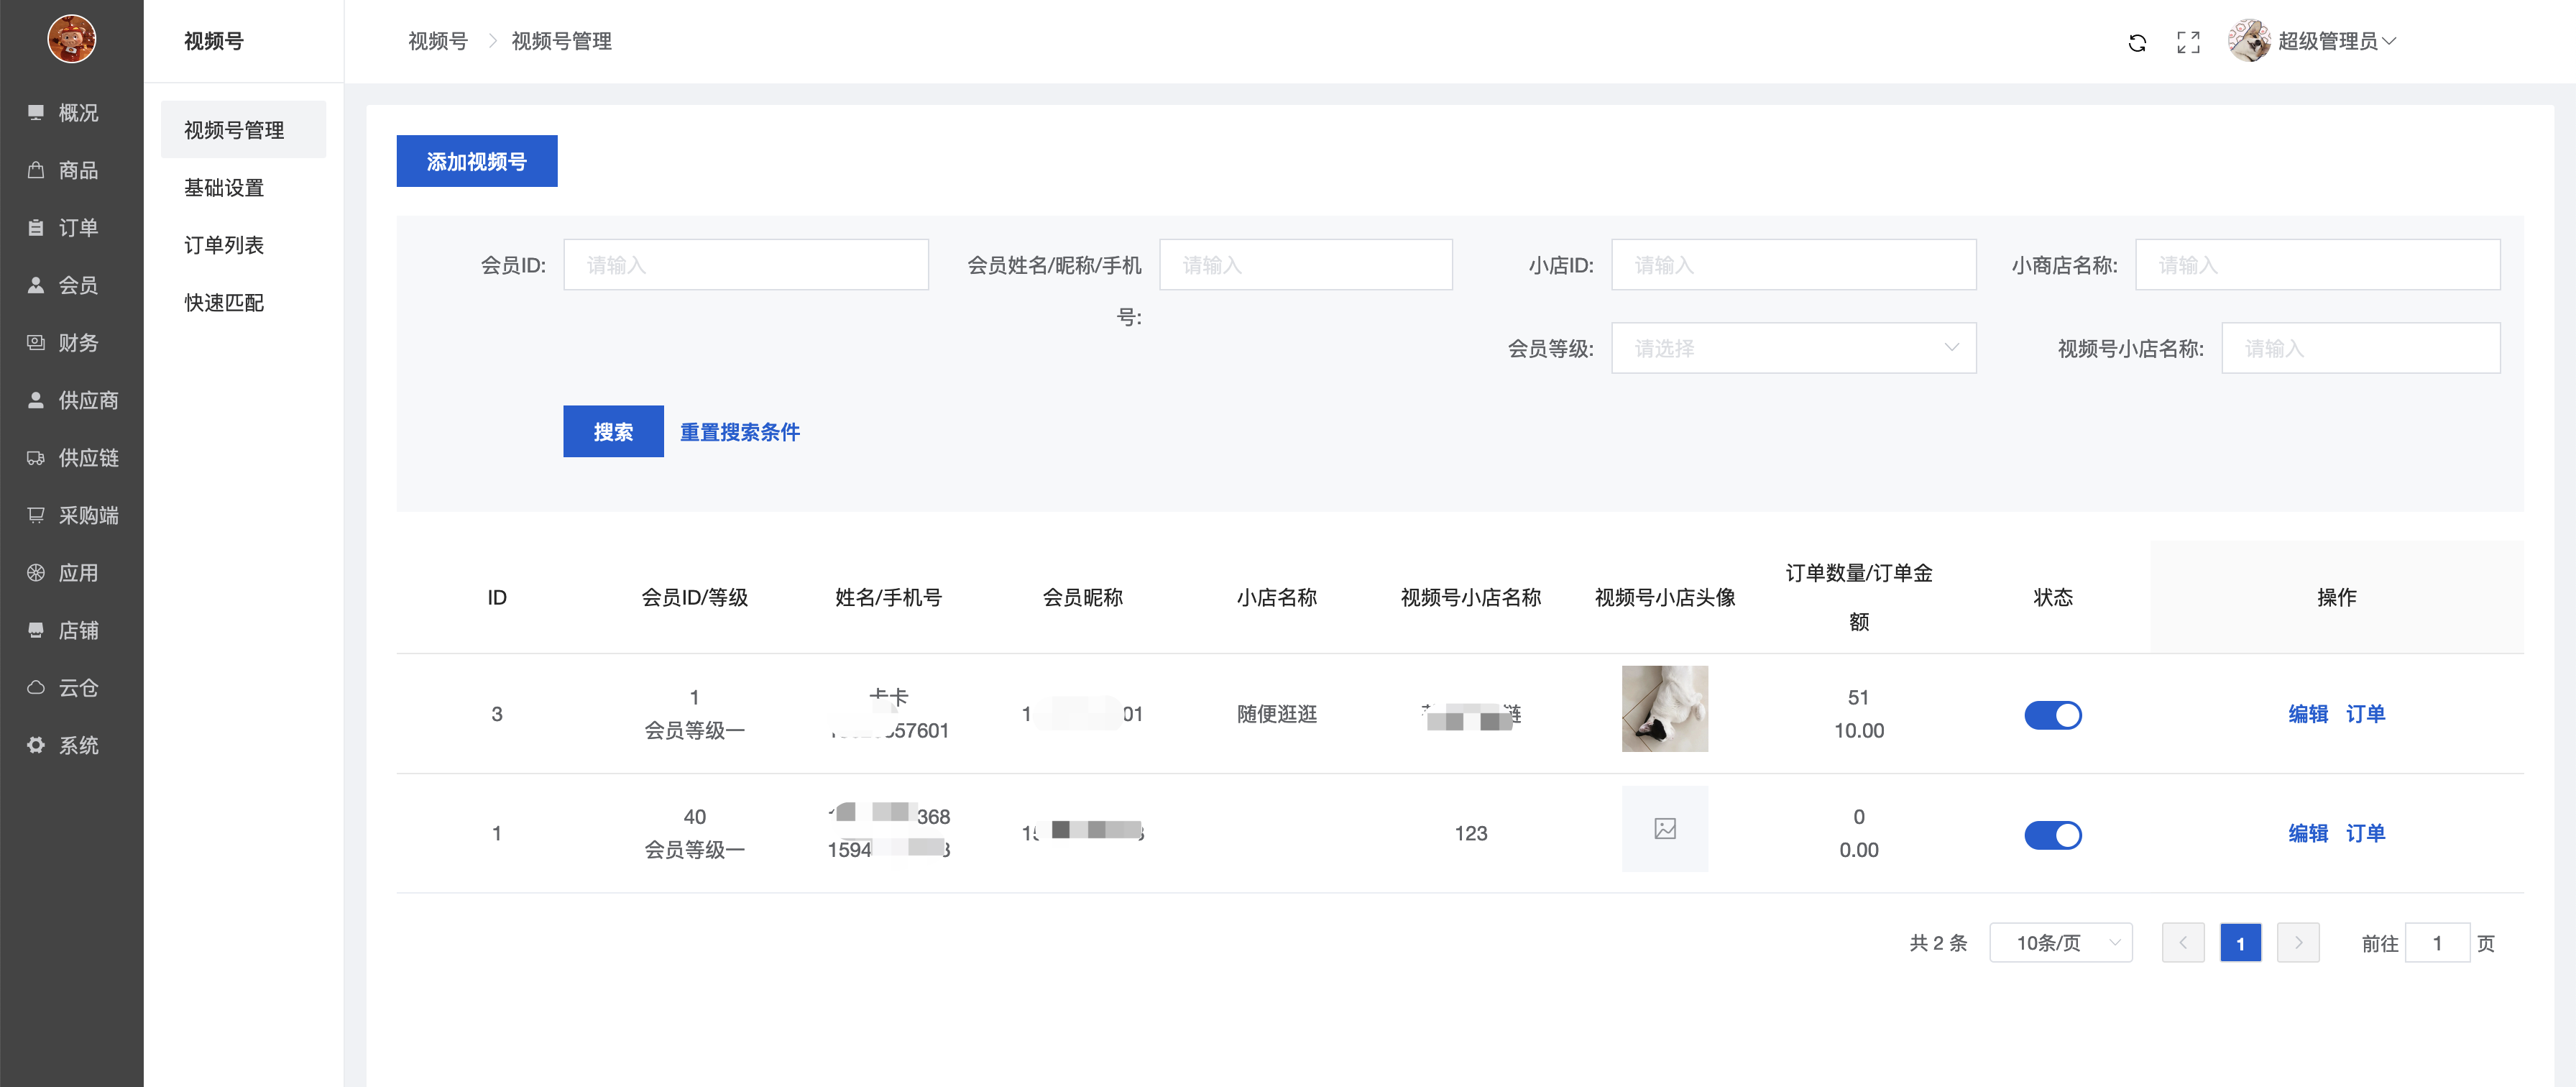Click the 添加视频号 button
Viewport: 2576px width, 1087px height.
click(x=476, y=161)
